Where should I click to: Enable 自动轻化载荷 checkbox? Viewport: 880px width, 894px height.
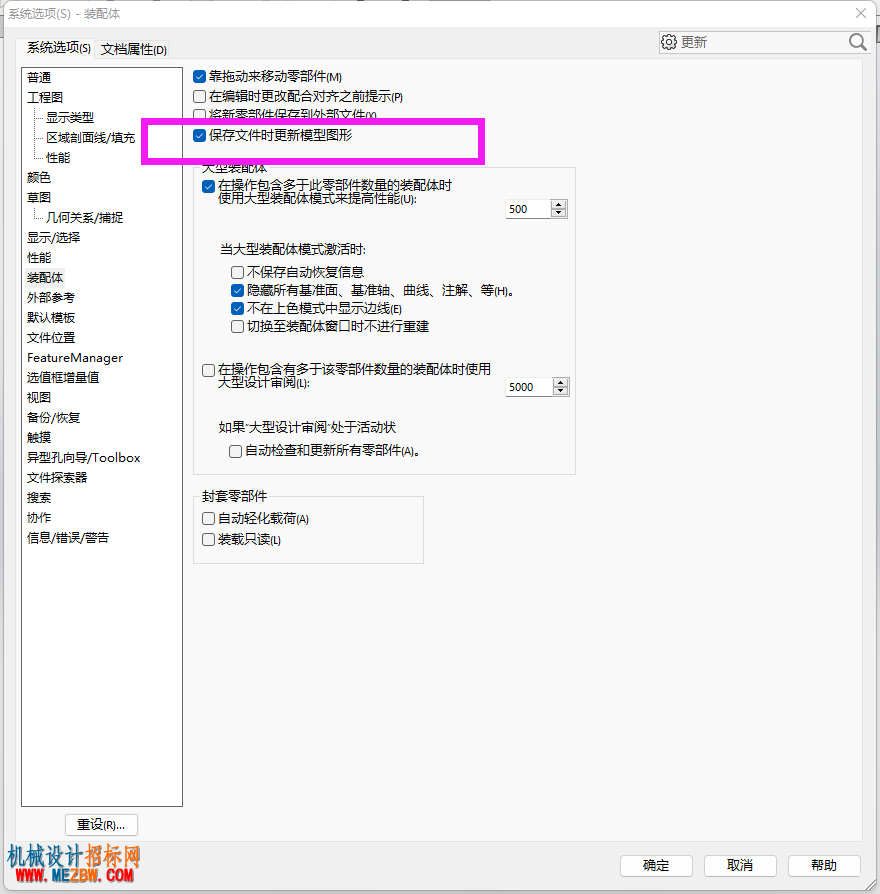[208, 518]
